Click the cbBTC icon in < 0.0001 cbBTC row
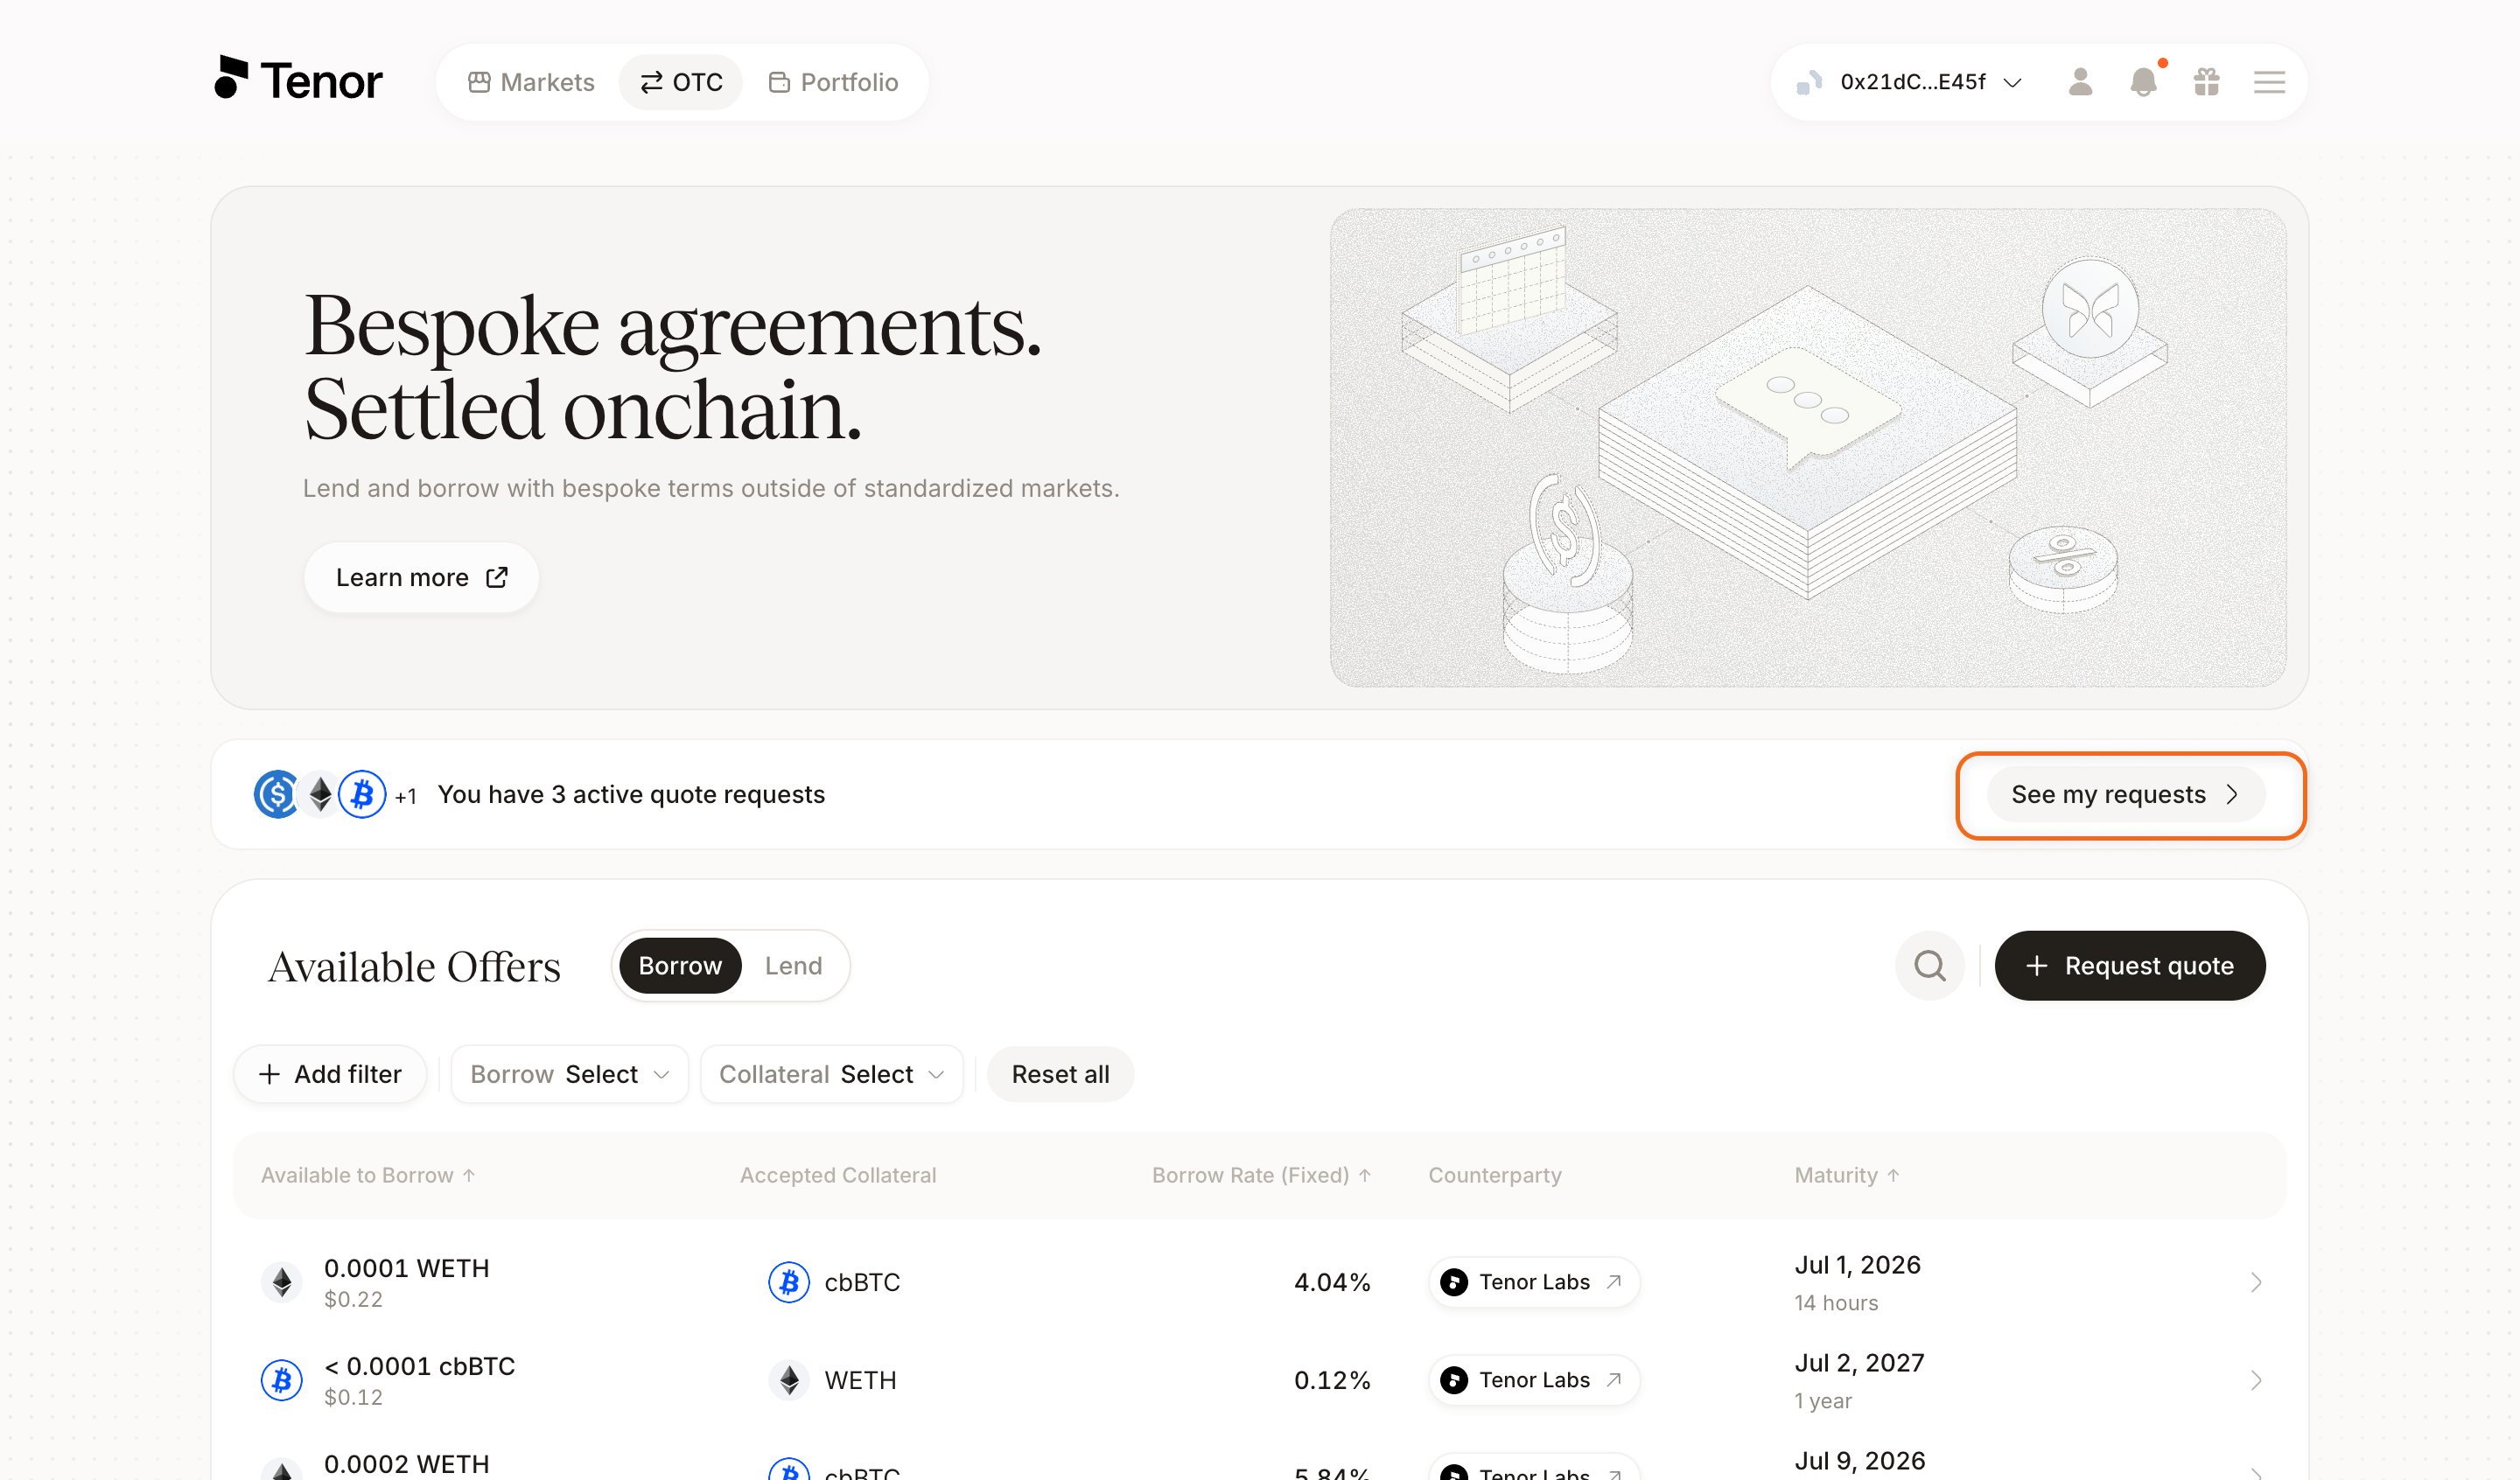The width and height of the screenshot is (2520, 1480). tap(282, 1380)
